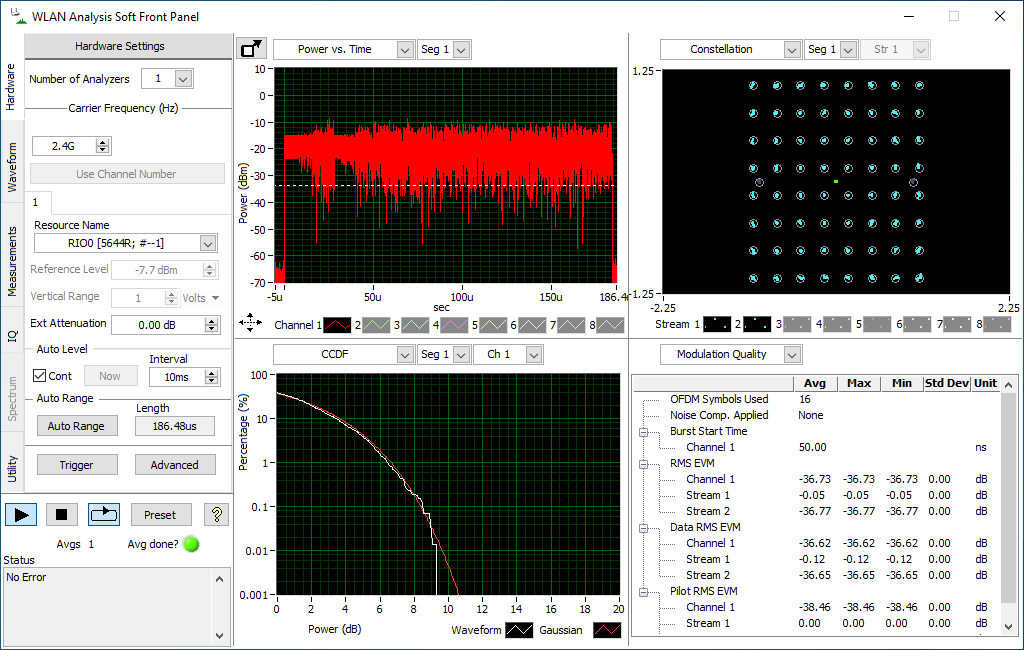Open the Resource Name RIO0 dropdown

coord(208,244)
